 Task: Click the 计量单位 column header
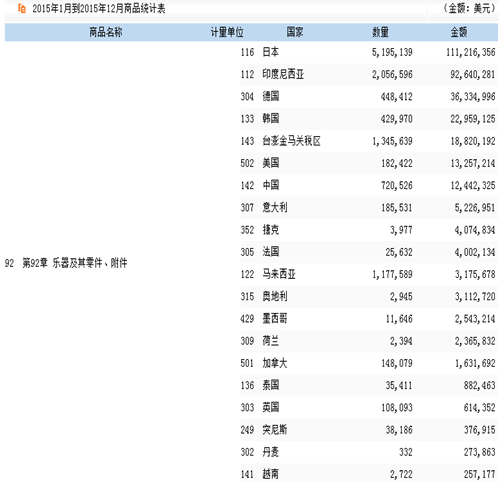[x=227, y=32]
